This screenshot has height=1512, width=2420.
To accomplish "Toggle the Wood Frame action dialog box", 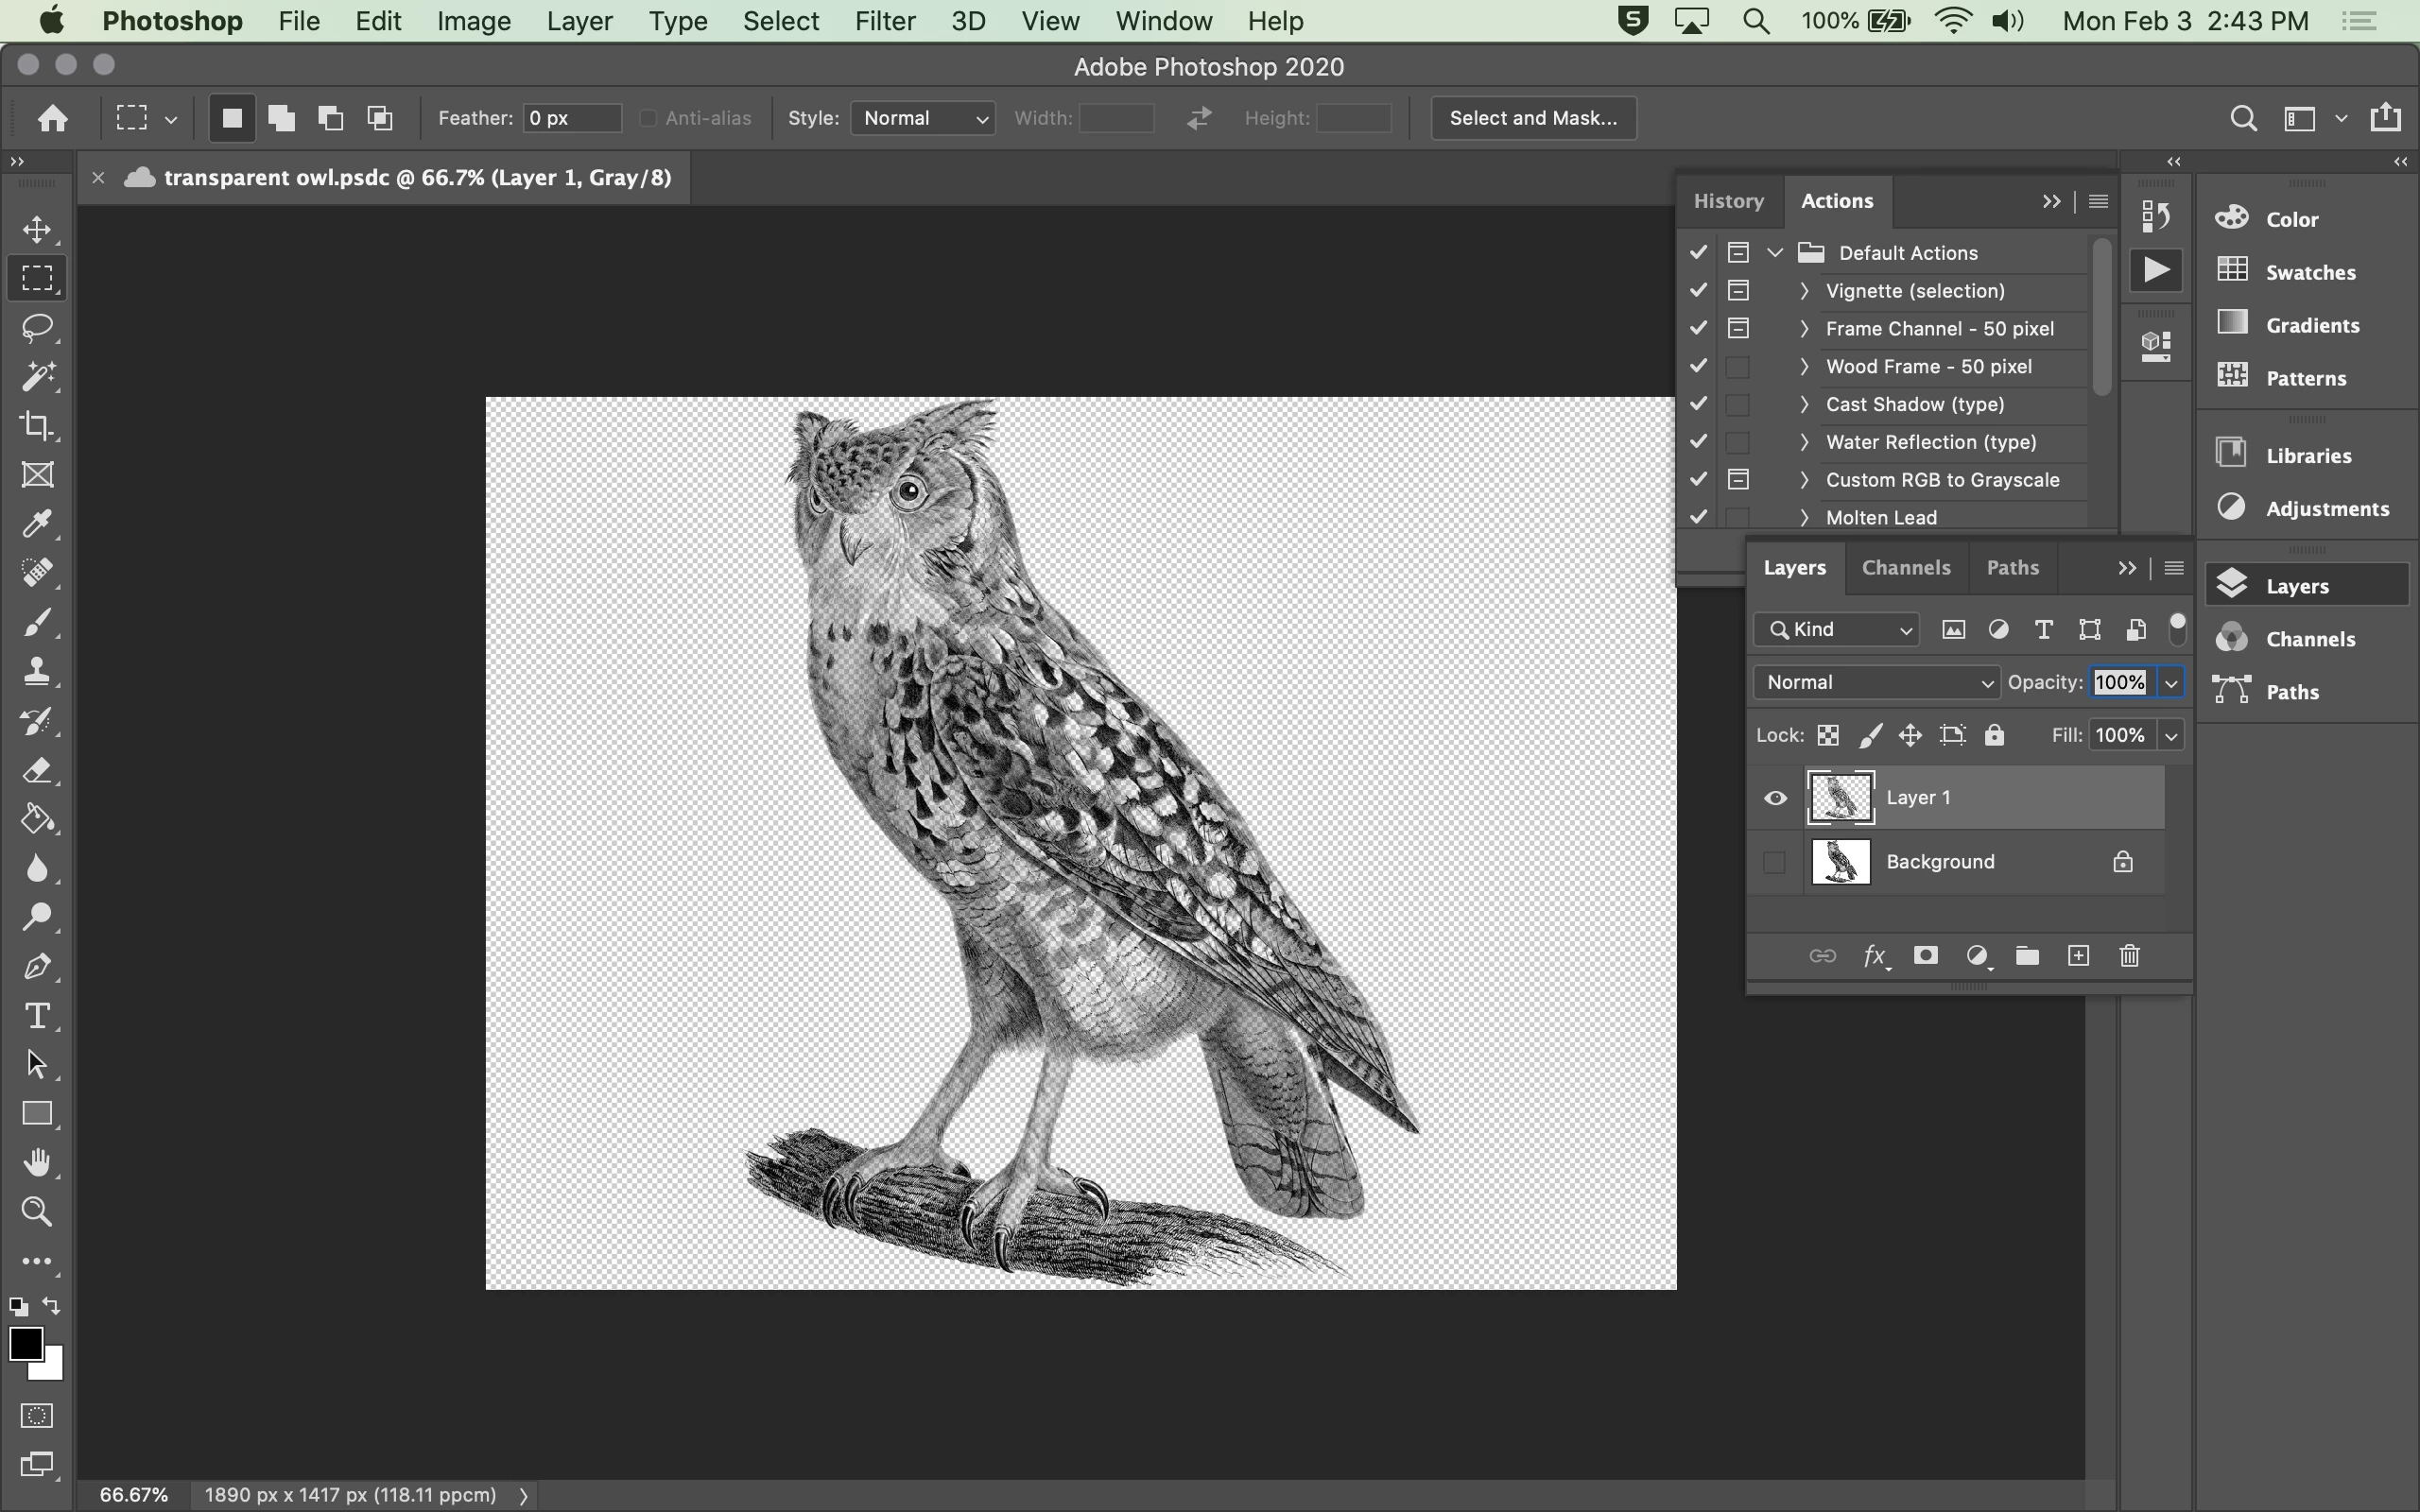I will pyautogui.click(x=1738, y=367).
